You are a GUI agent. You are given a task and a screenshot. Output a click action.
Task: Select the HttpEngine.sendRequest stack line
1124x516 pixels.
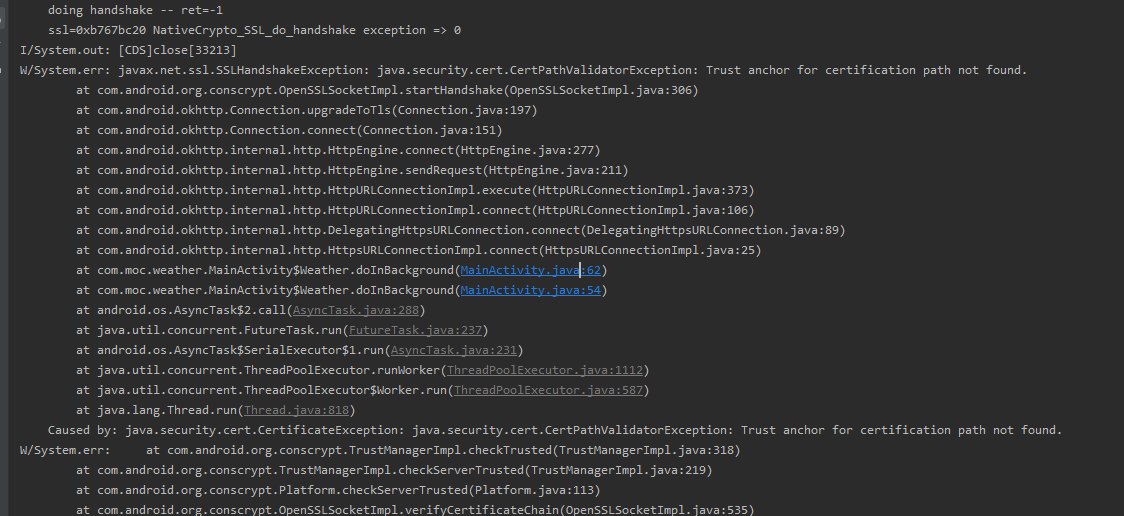[352, 171]
